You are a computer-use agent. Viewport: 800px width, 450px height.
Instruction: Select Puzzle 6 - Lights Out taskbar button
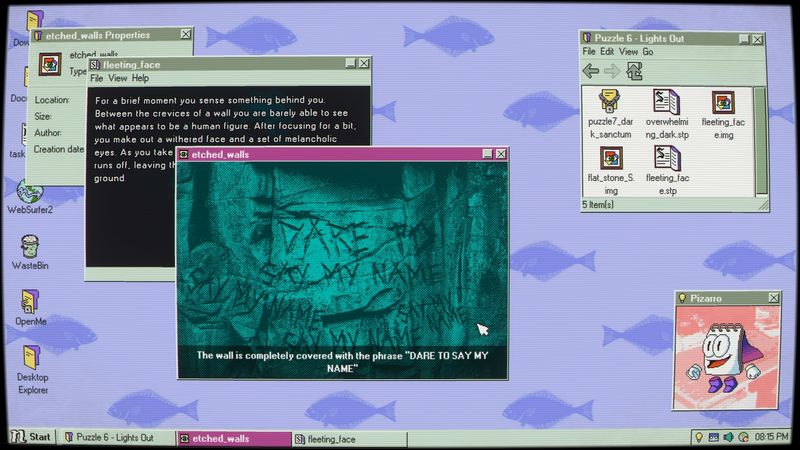[115, 438]
